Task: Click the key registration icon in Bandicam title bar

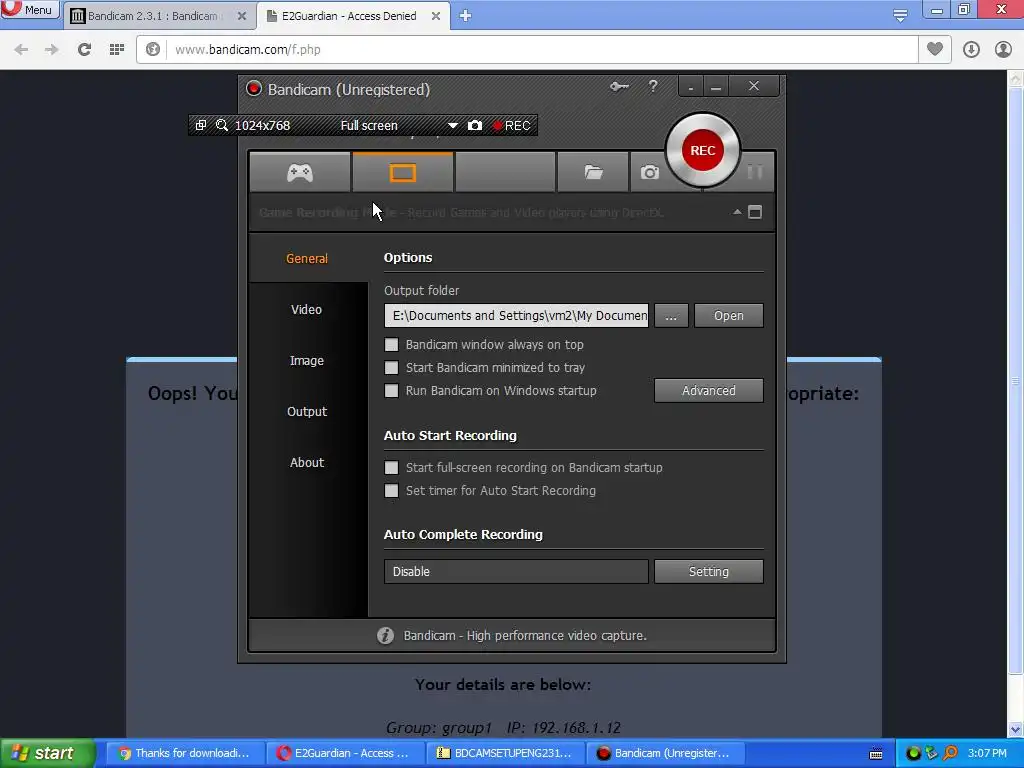Action: (619, 86)
